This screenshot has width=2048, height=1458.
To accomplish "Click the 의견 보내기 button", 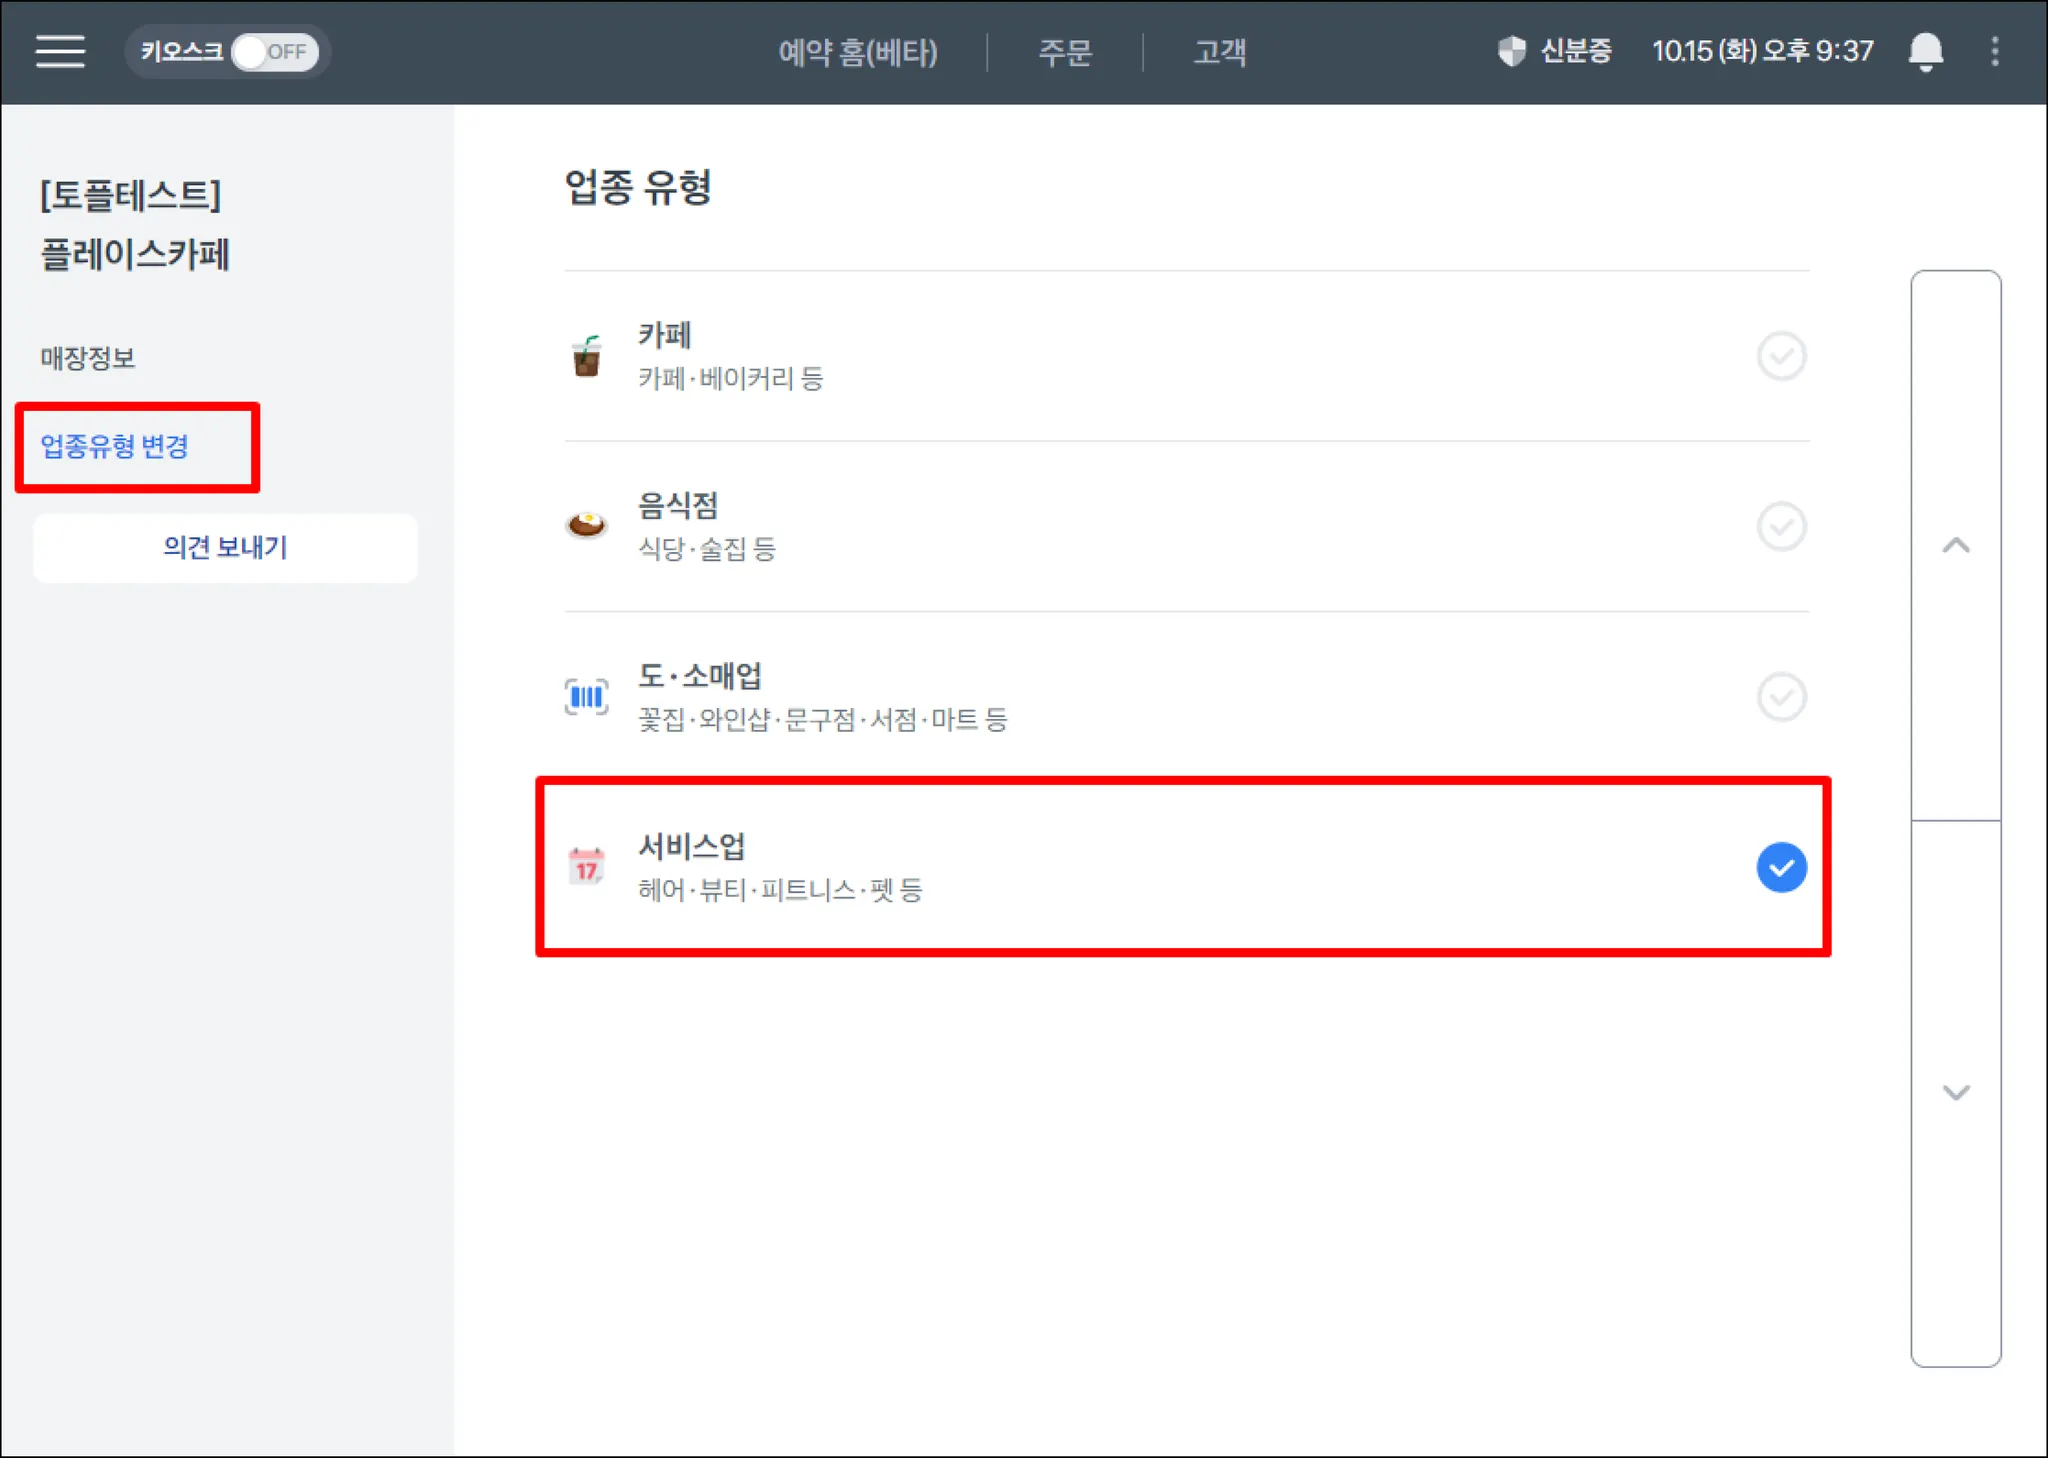I will (x=225, y=548).
